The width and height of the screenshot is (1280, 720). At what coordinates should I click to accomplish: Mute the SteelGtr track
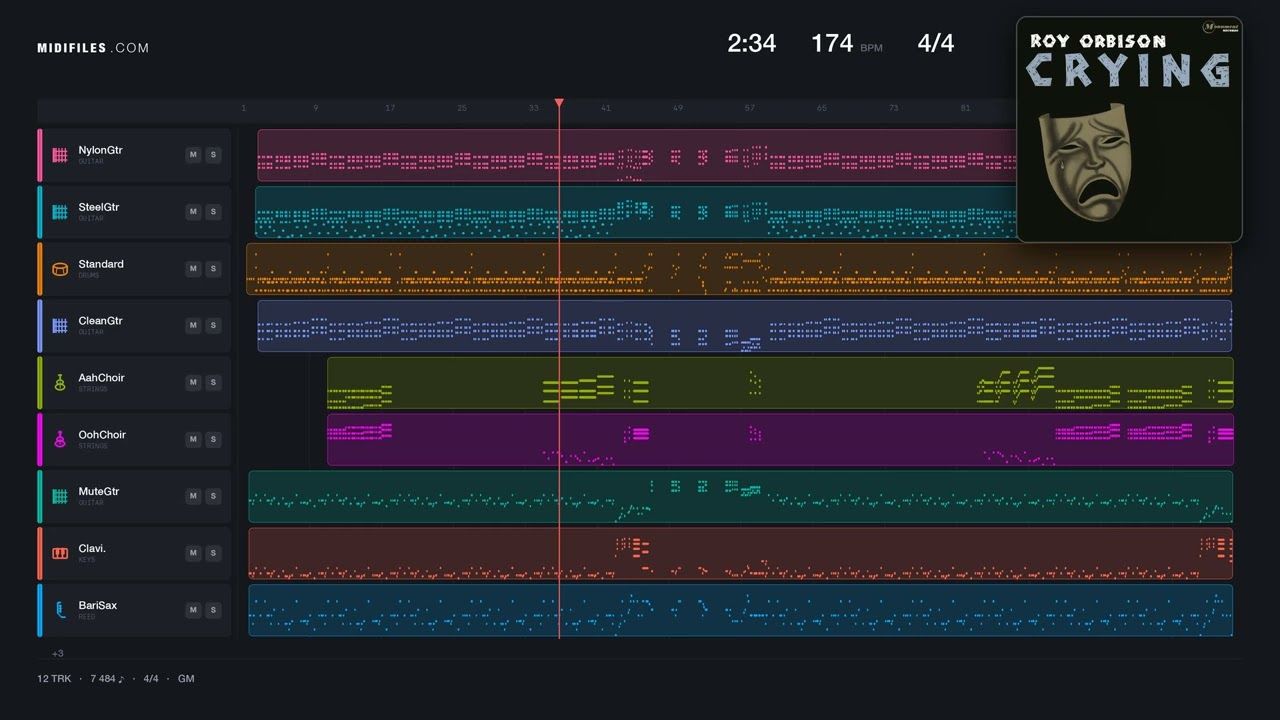[x=193, y=212]
